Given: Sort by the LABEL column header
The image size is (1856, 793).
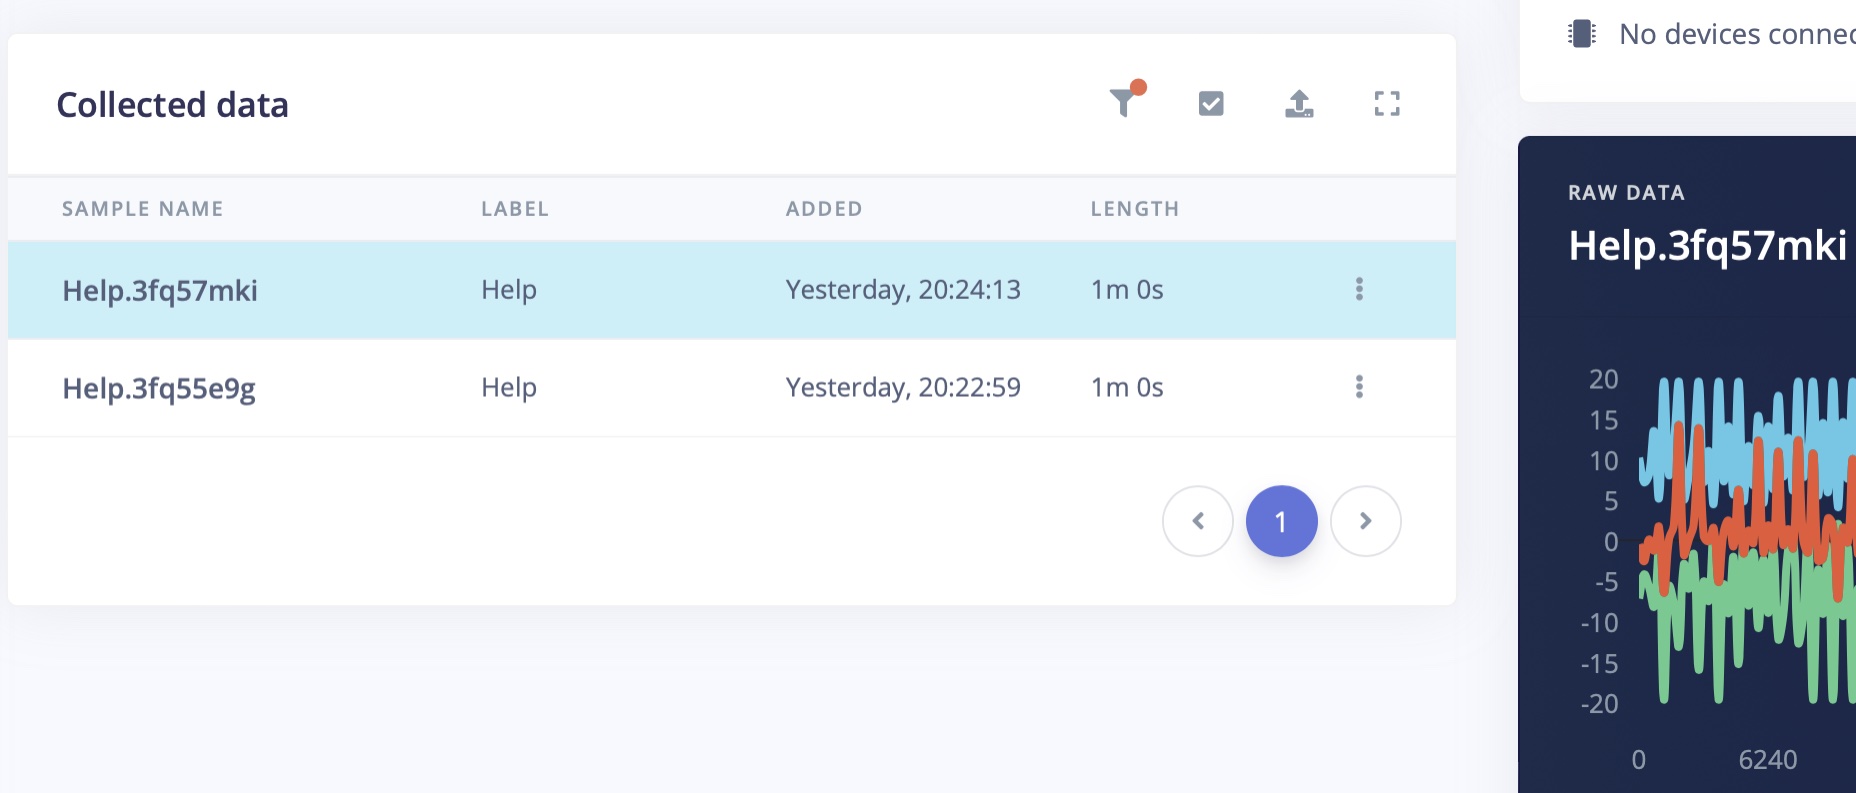Looking at the screenshot, I should (x=515, y=209).
